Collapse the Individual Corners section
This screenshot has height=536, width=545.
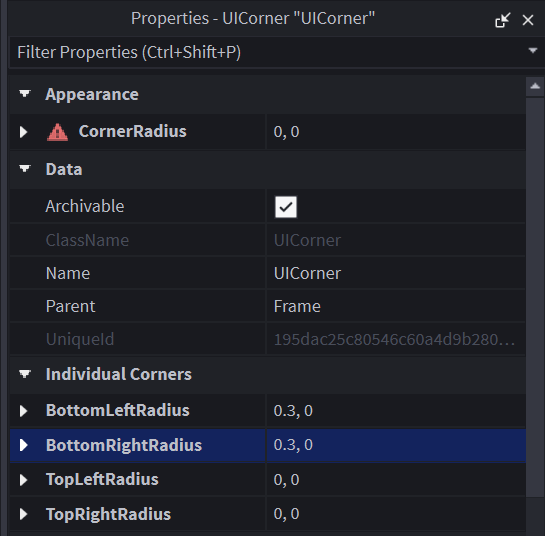pos(25,374)
